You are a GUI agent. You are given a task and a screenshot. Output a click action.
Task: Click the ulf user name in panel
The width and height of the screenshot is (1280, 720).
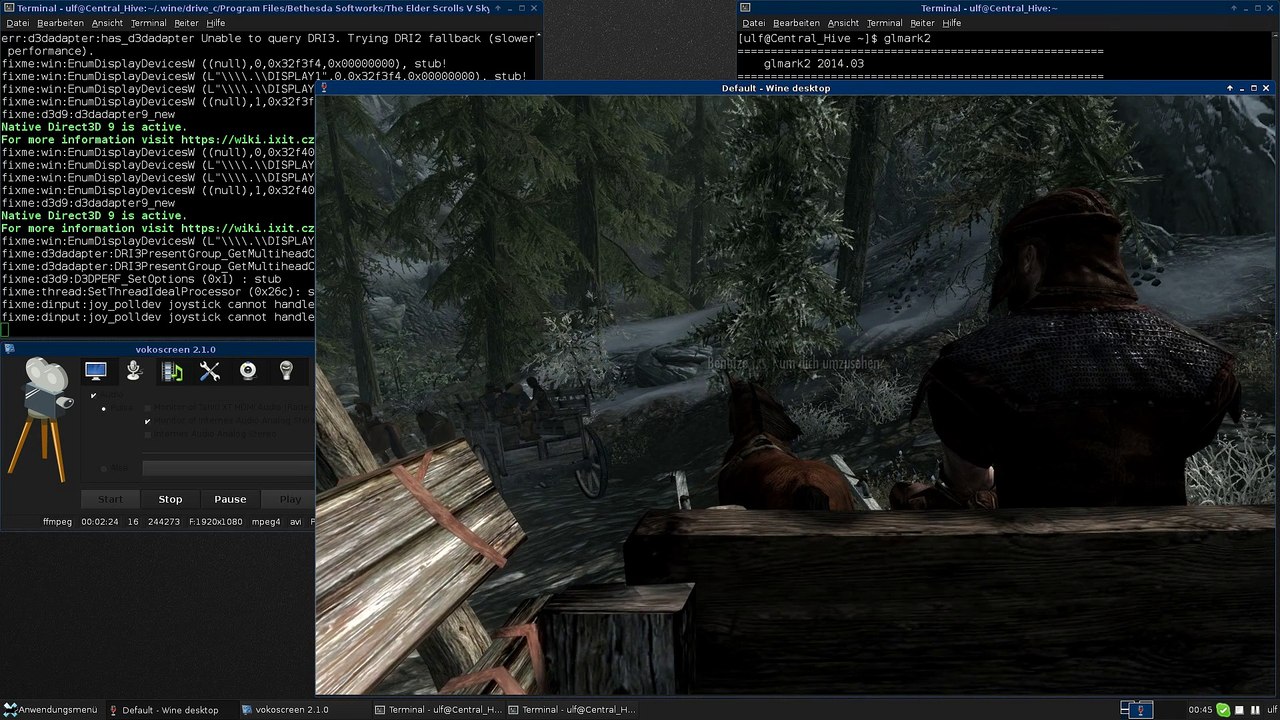click(1272, 710)
